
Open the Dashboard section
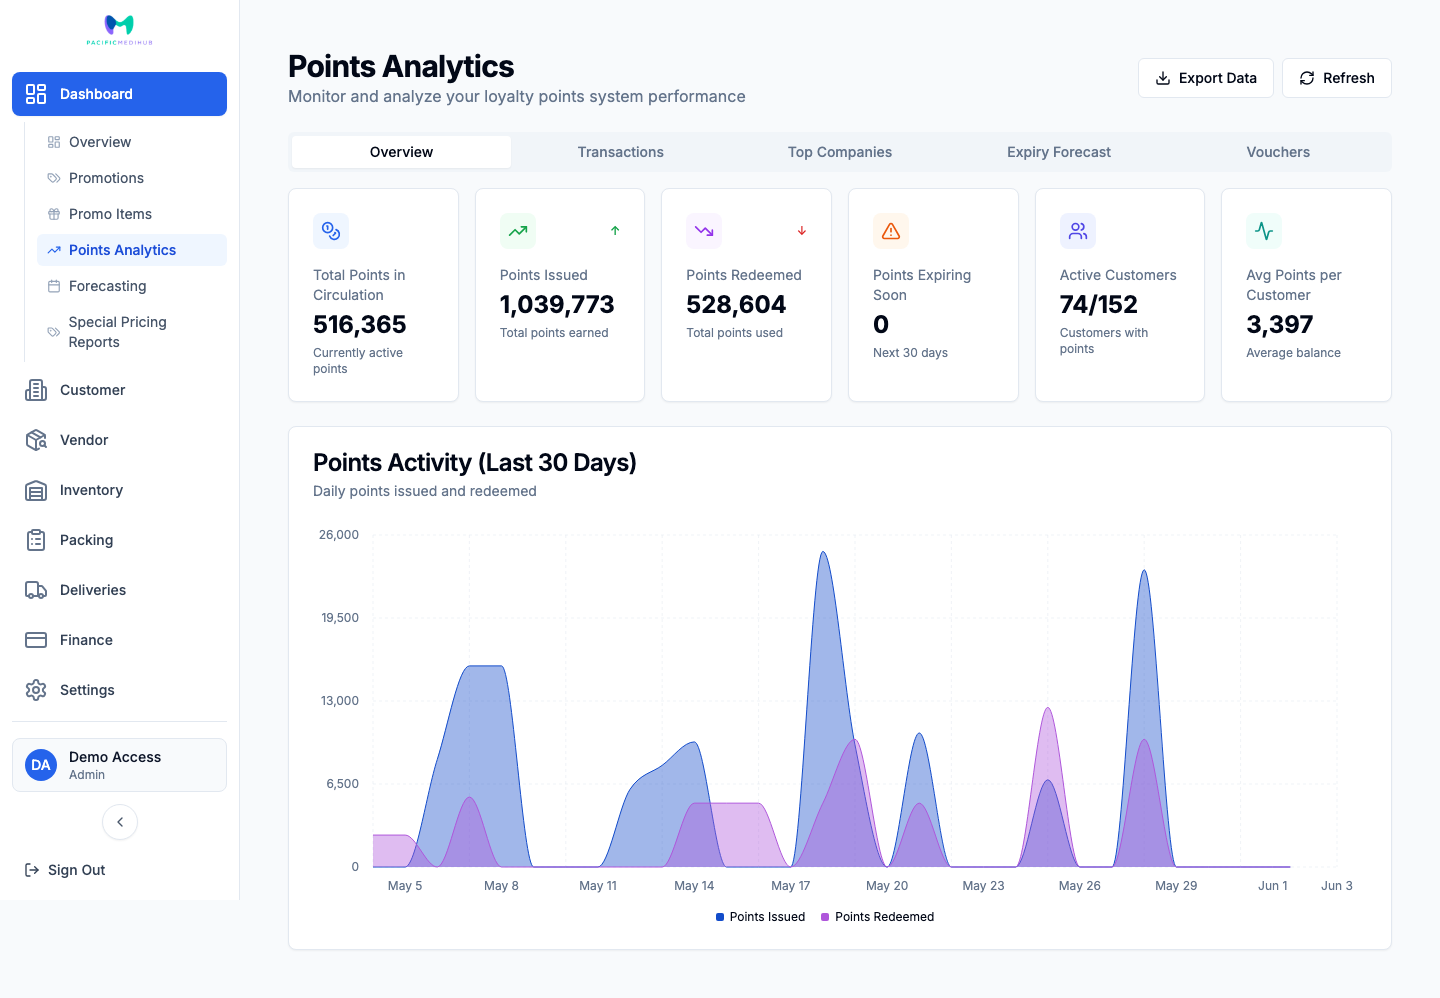click(x=119, y=94)
